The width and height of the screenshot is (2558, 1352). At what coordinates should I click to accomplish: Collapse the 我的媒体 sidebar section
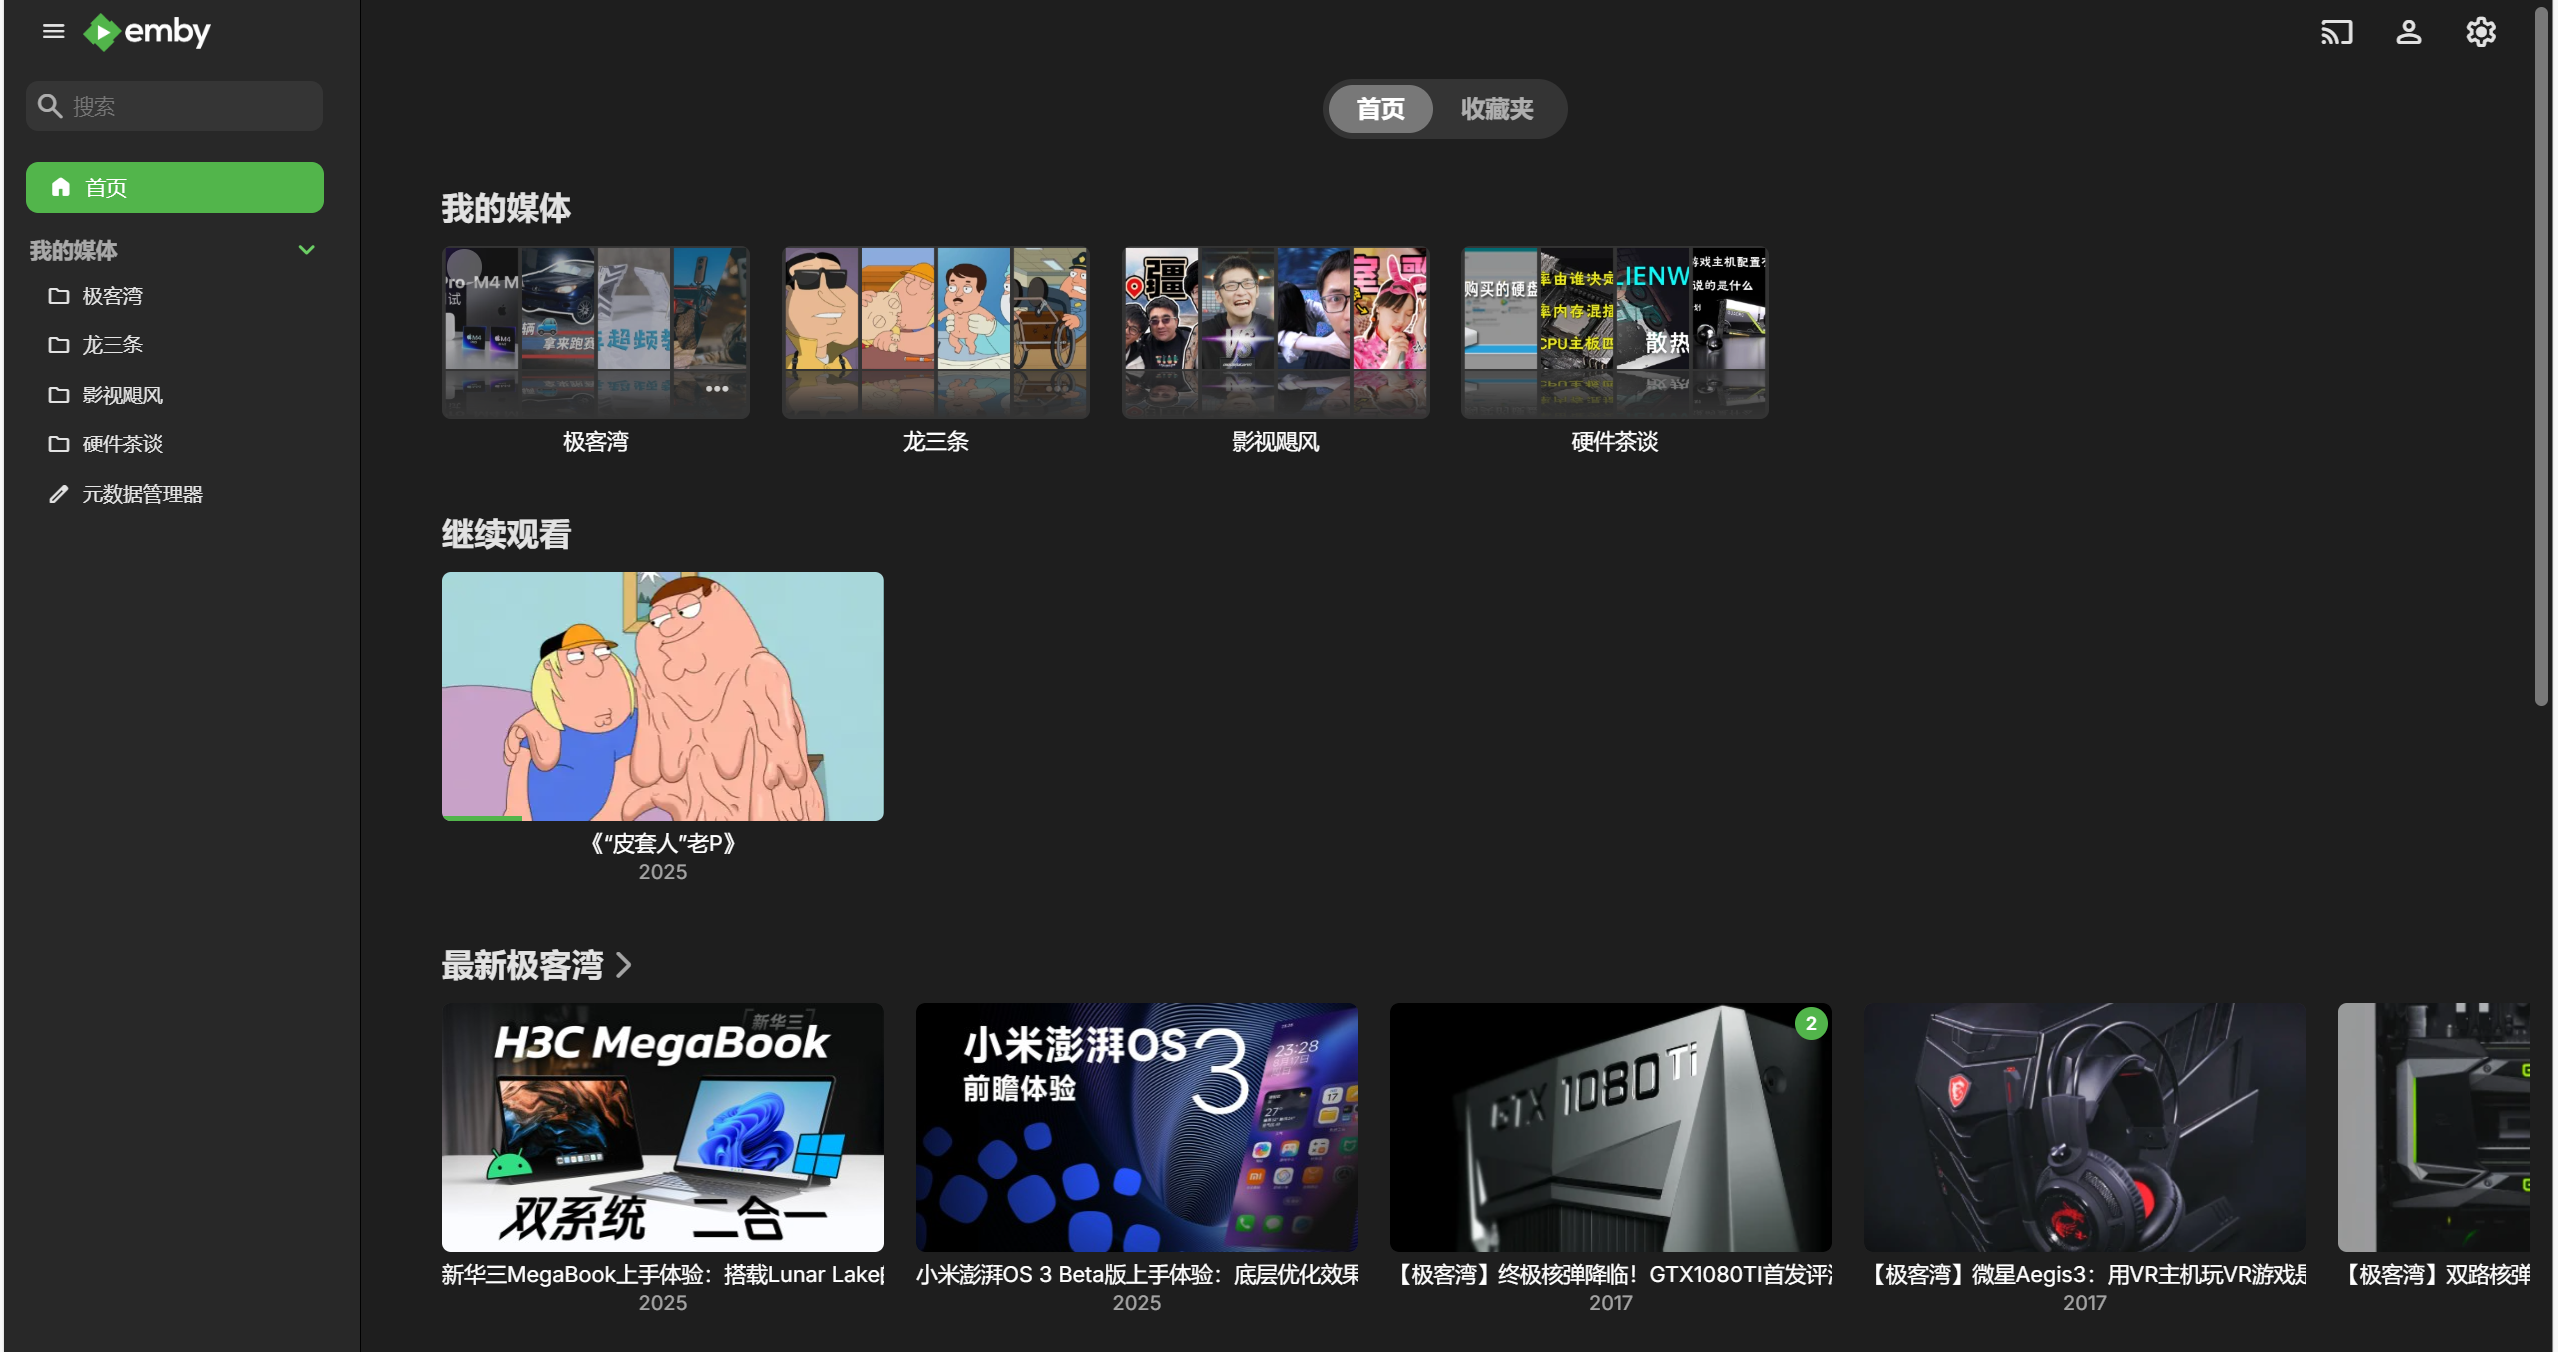point(307,250)
